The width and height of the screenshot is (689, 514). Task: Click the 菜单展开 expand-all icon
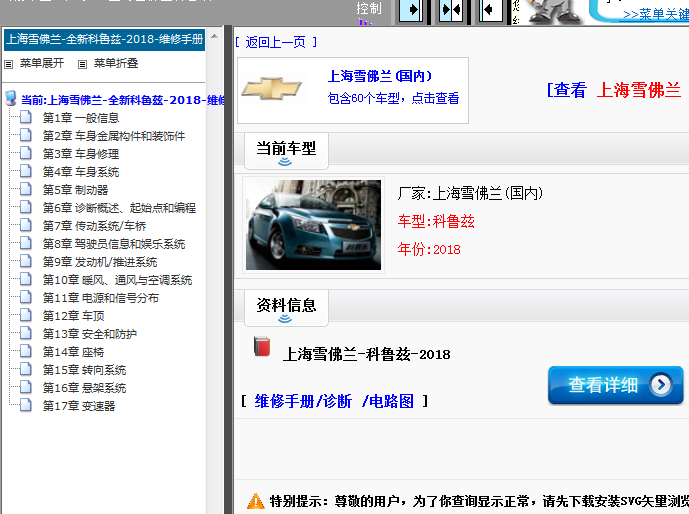pos(8,65)
